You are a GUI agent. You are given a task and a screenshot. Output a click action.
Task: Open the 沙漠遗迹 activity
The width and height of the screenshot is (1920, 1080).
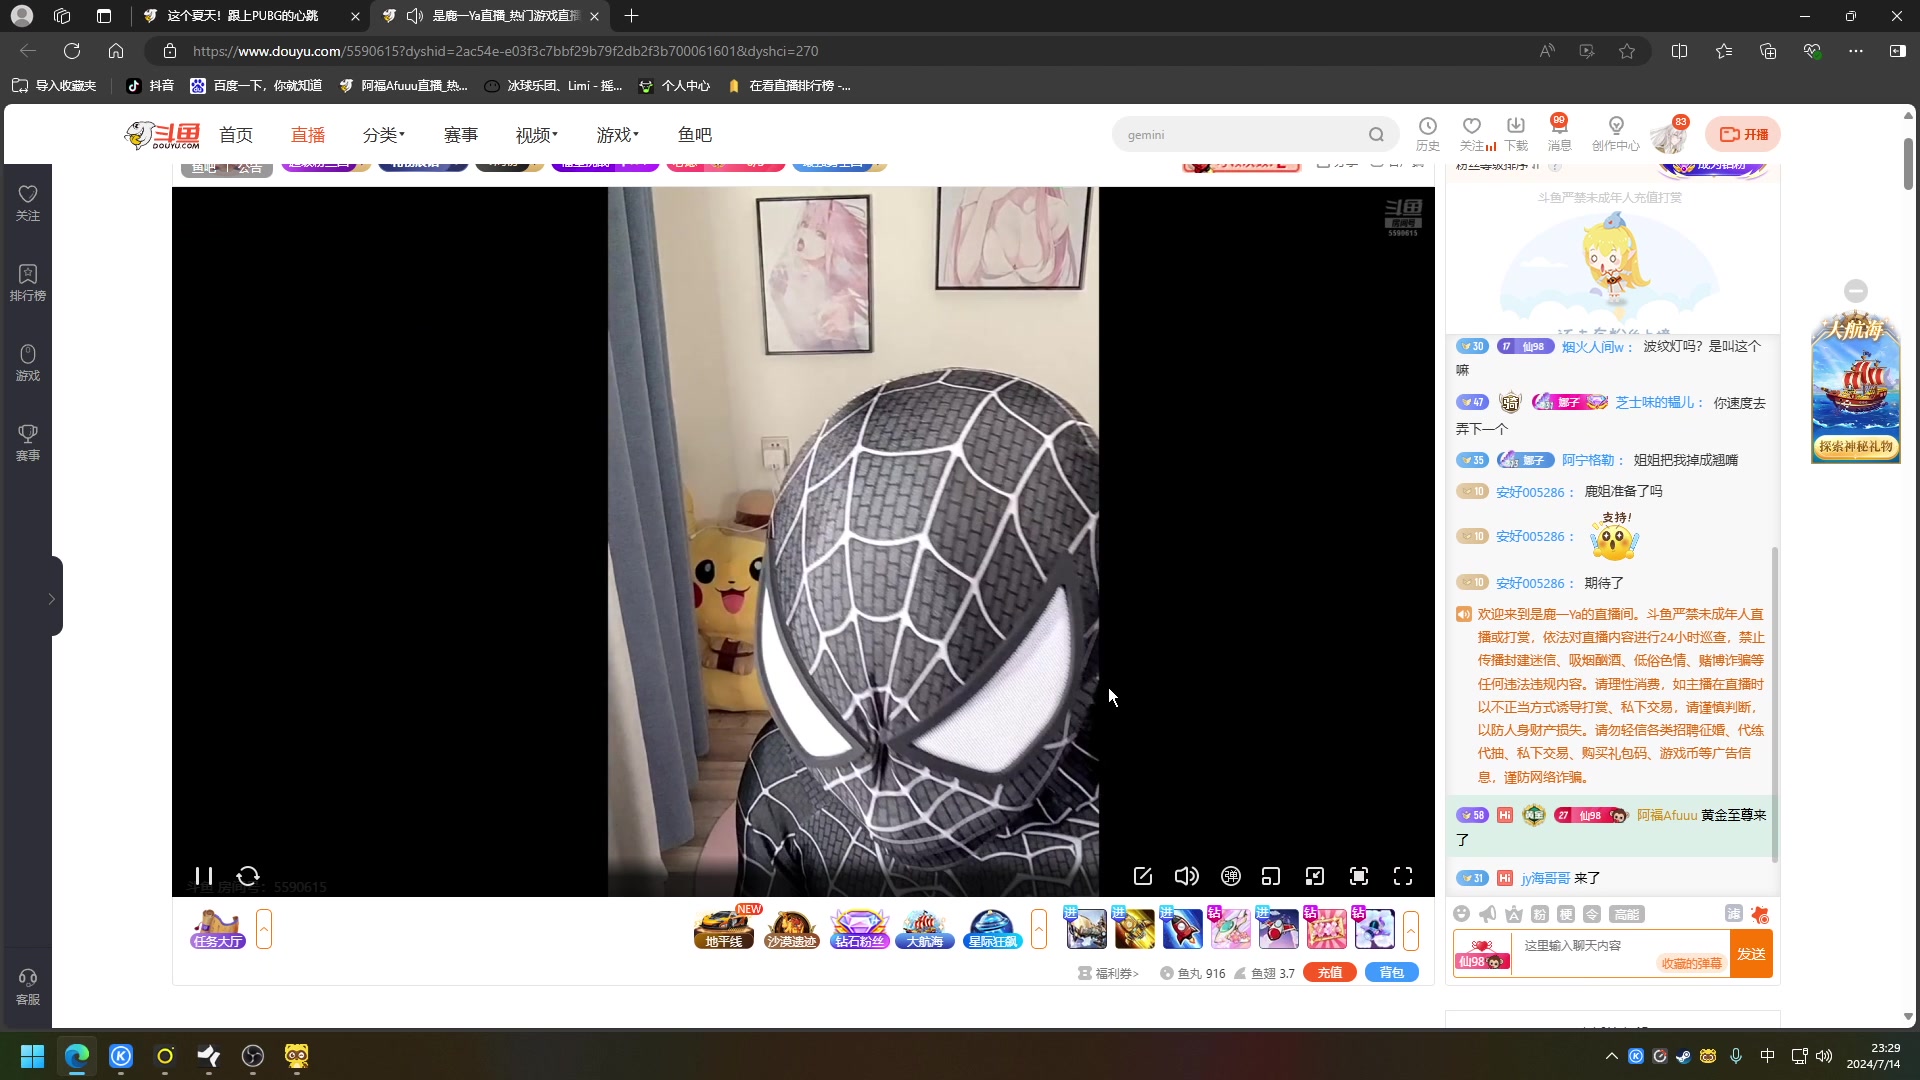(792, 929)
